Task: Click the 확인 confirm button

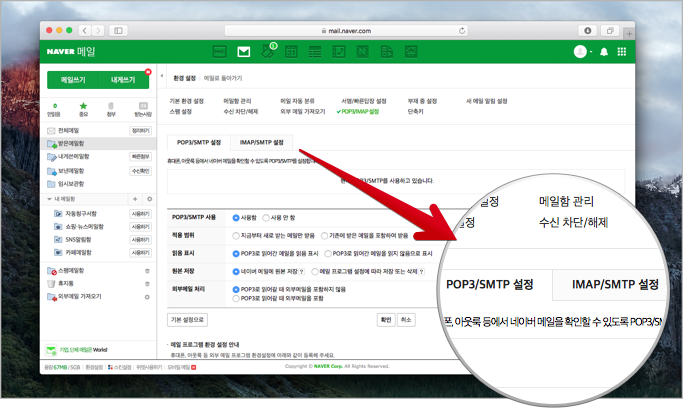Action: click(386, 320)
